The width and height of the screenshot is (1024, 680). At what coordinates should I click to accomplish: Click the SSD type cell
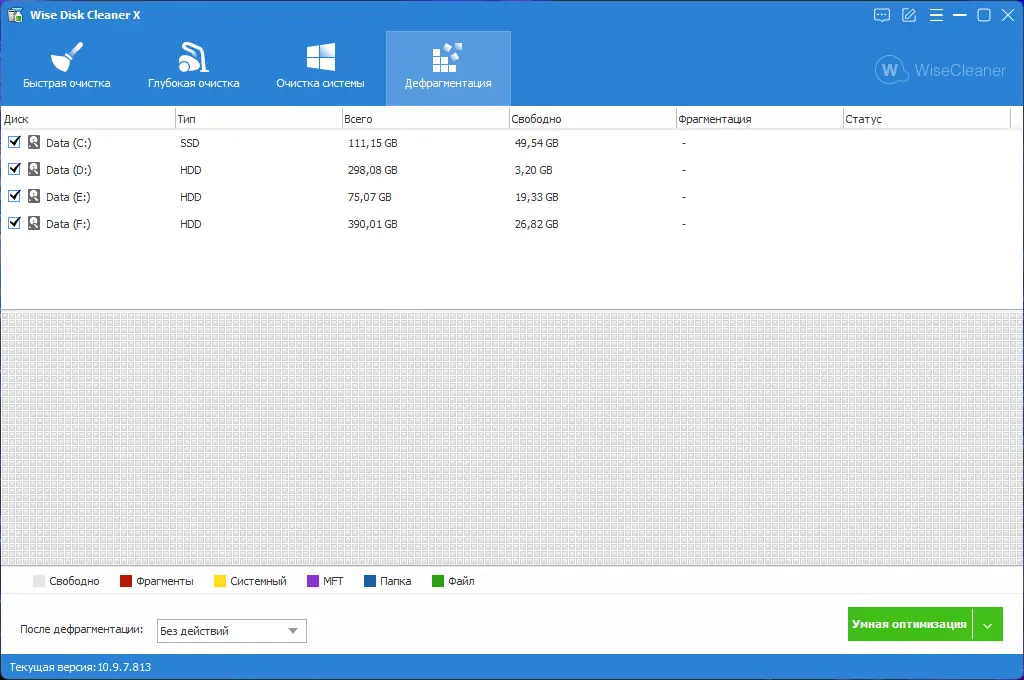(189, 143)
